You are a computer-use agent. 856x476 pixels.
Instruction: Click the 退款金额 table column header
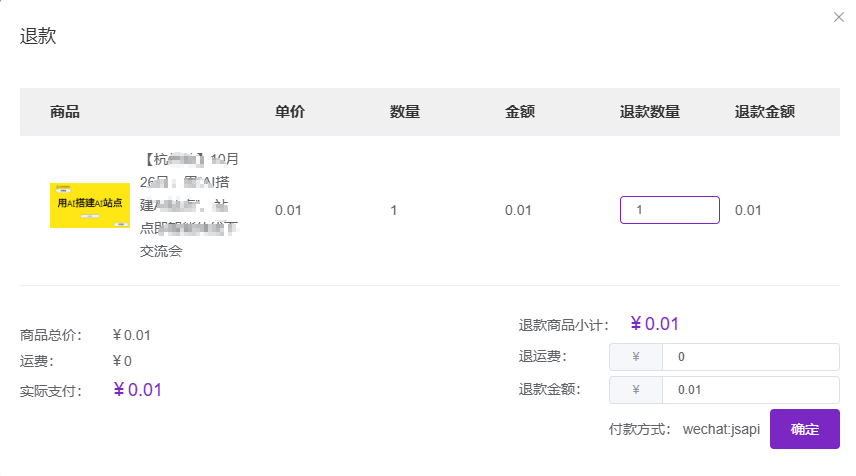(765, 112)
